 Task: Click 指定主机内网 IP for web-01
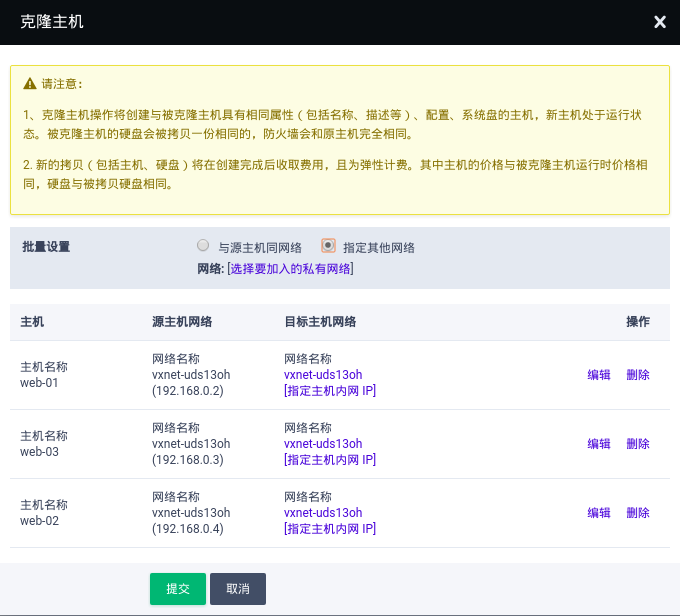tap(330, 391)
